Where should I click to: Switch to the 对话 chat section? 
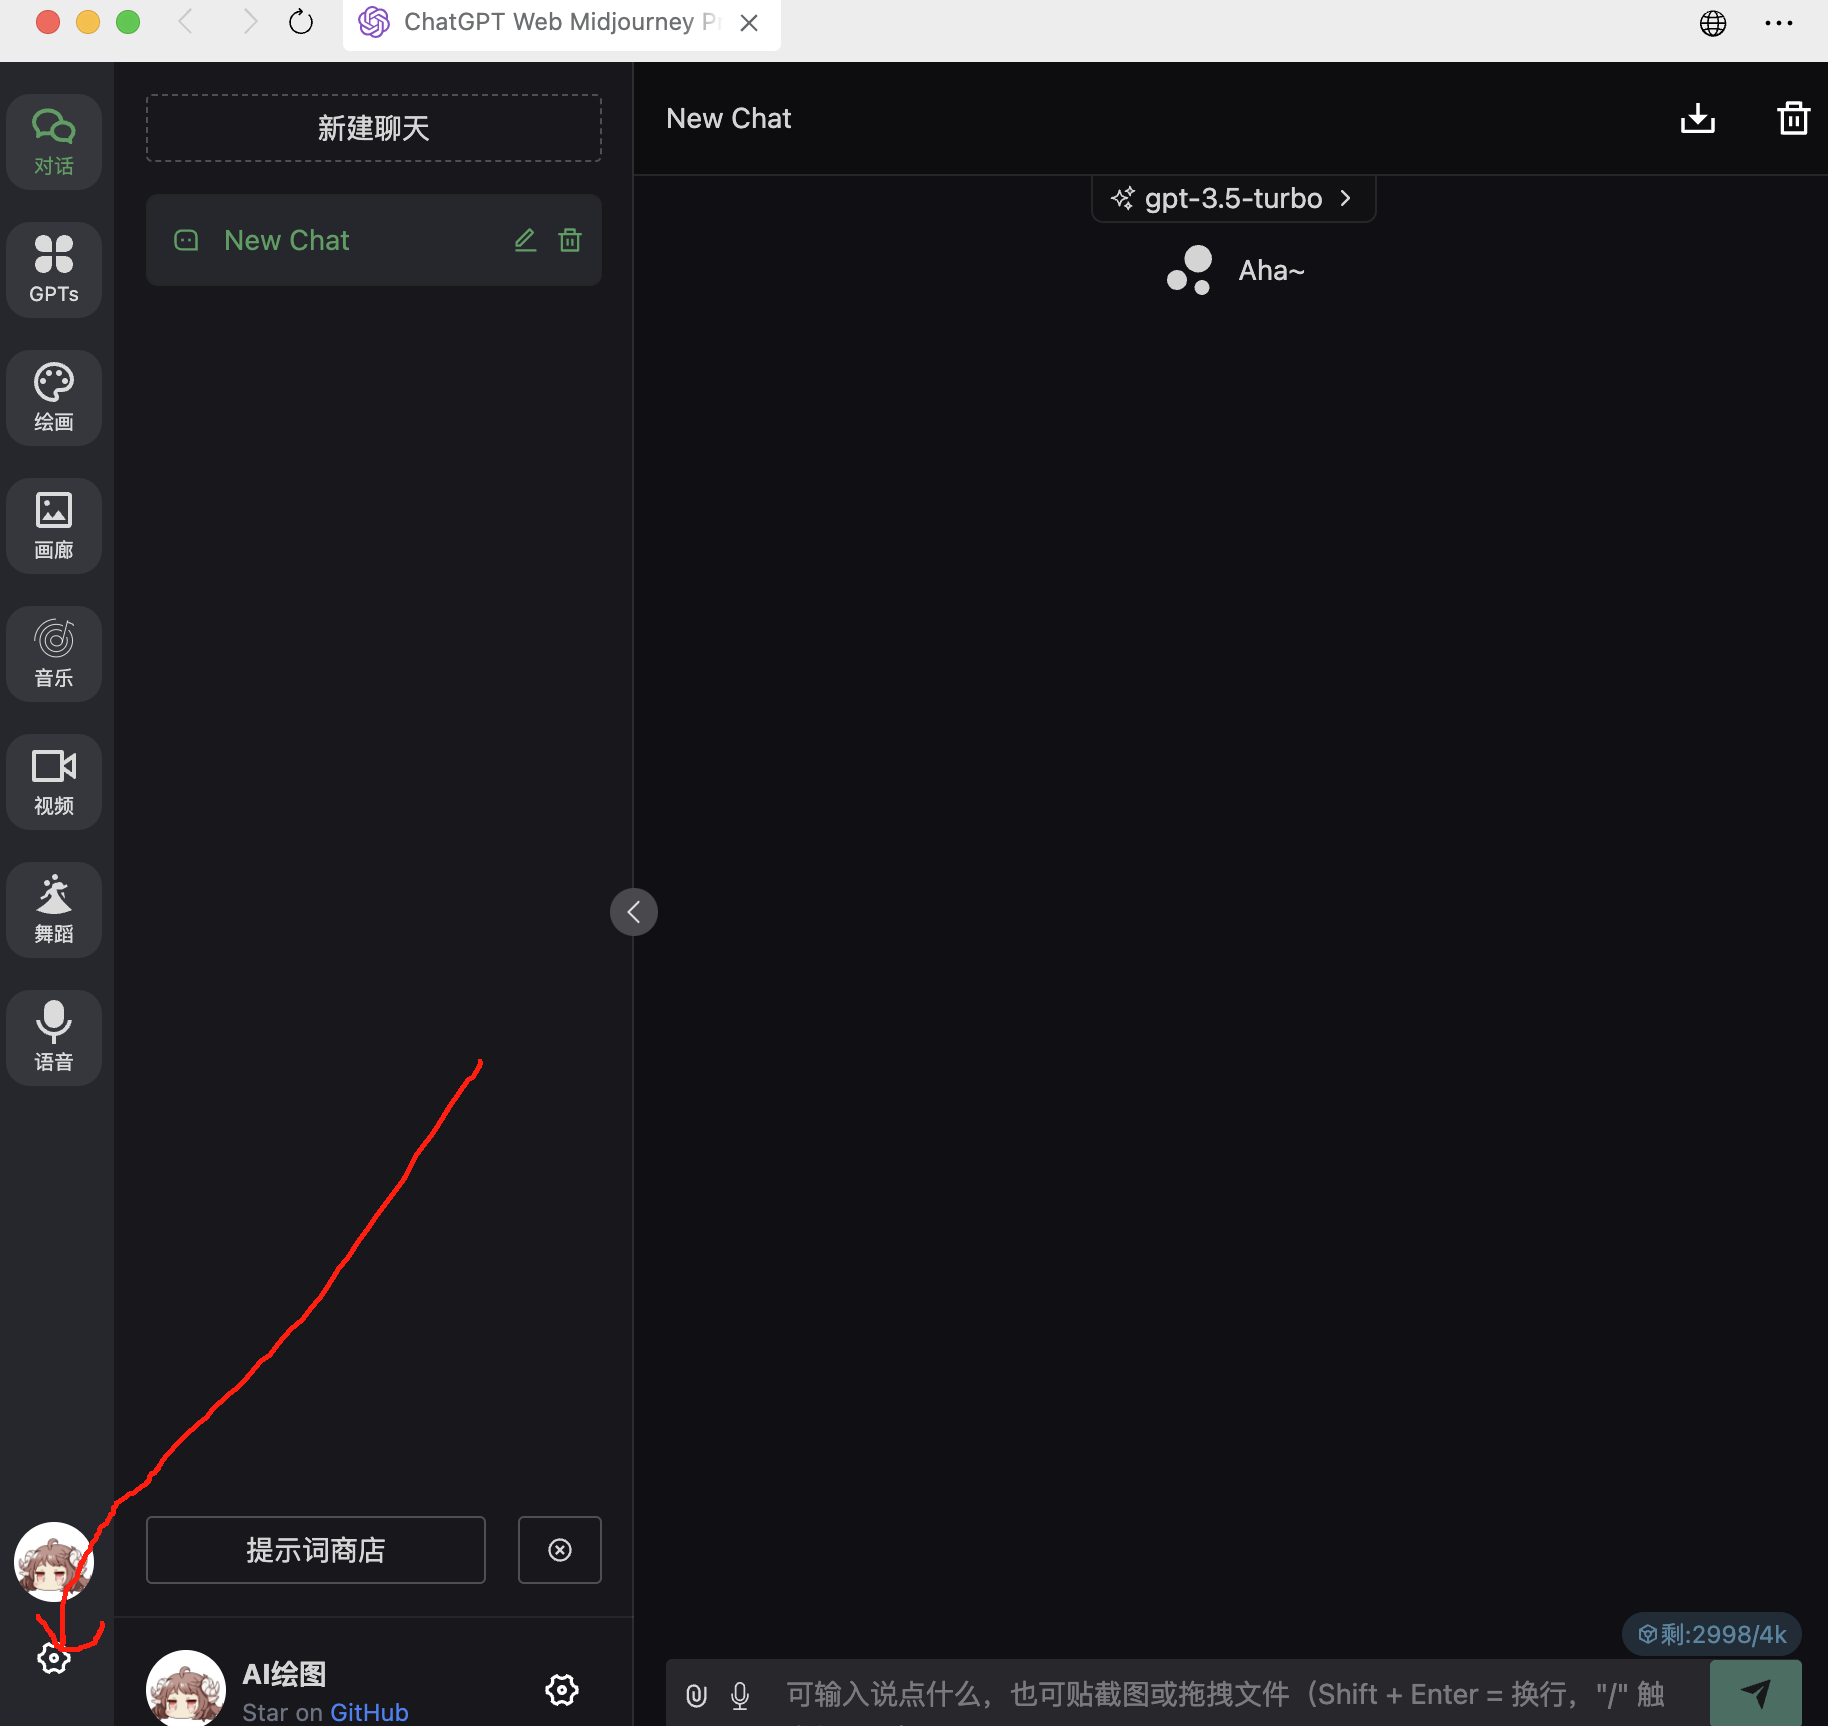click(x=54, y=141)
